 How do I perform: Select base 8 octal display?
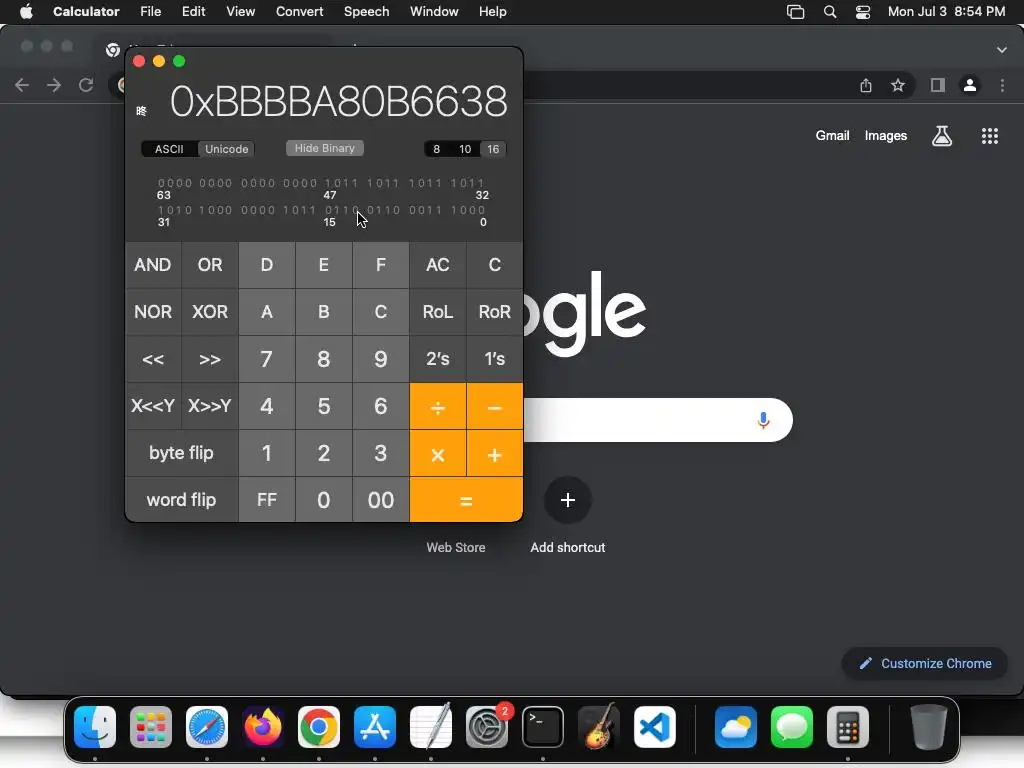[x=436, y=149]
